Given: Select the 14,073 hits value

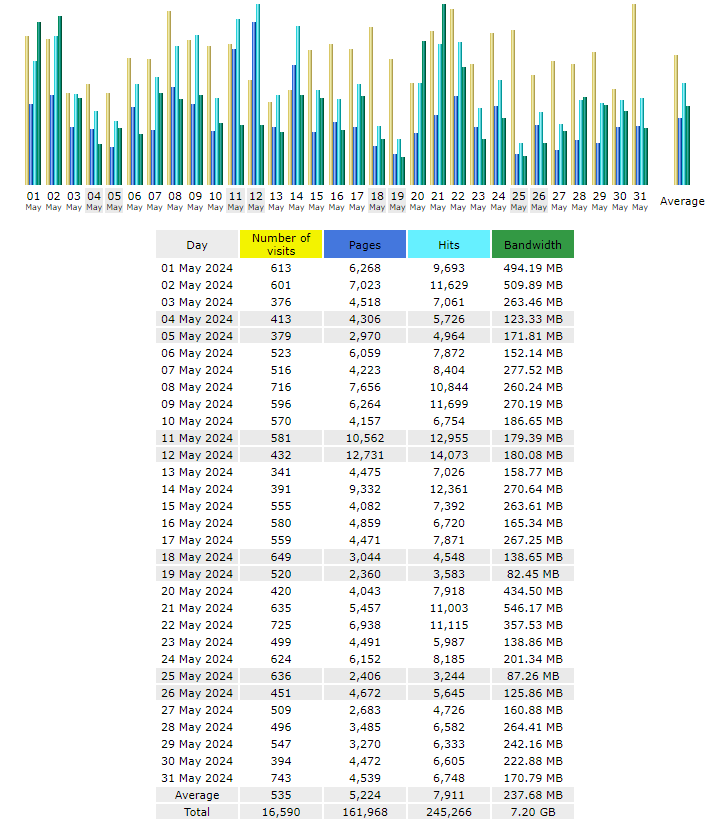Looking at the screenshot, I should 448,455.
